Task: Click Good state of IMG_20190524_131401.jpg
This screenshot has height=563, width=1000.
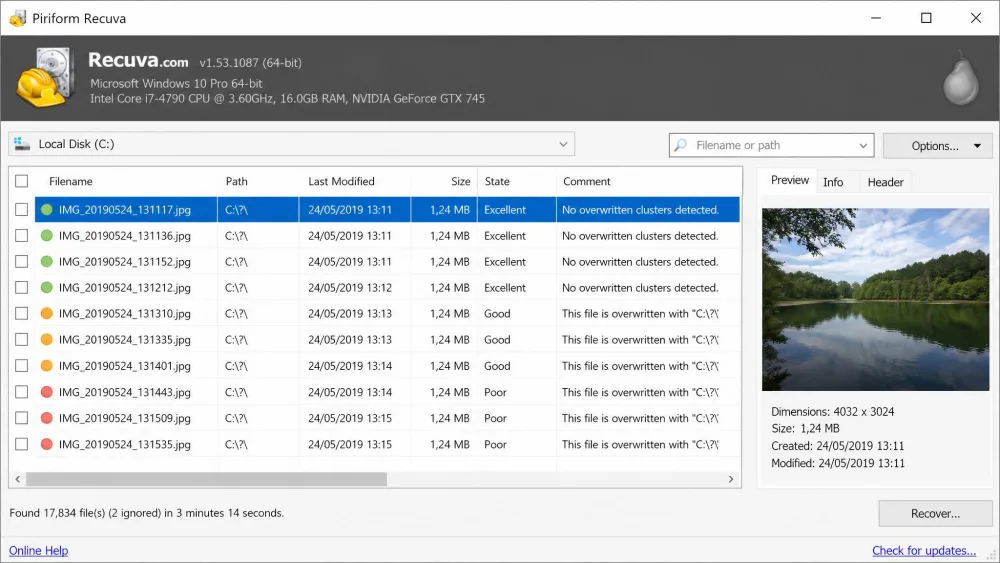Action: click(497, 366)
